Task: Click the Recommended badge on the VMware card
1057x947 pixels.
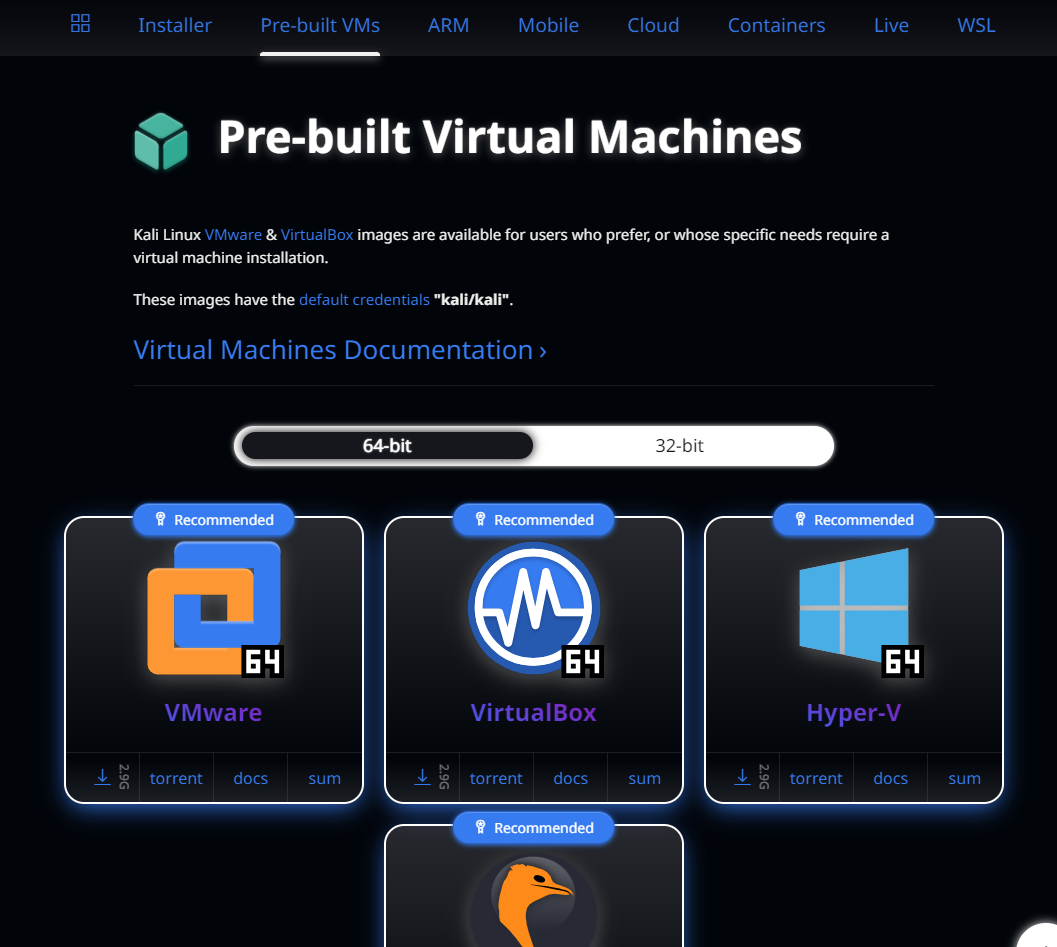Action: click(x=214, y=520)
